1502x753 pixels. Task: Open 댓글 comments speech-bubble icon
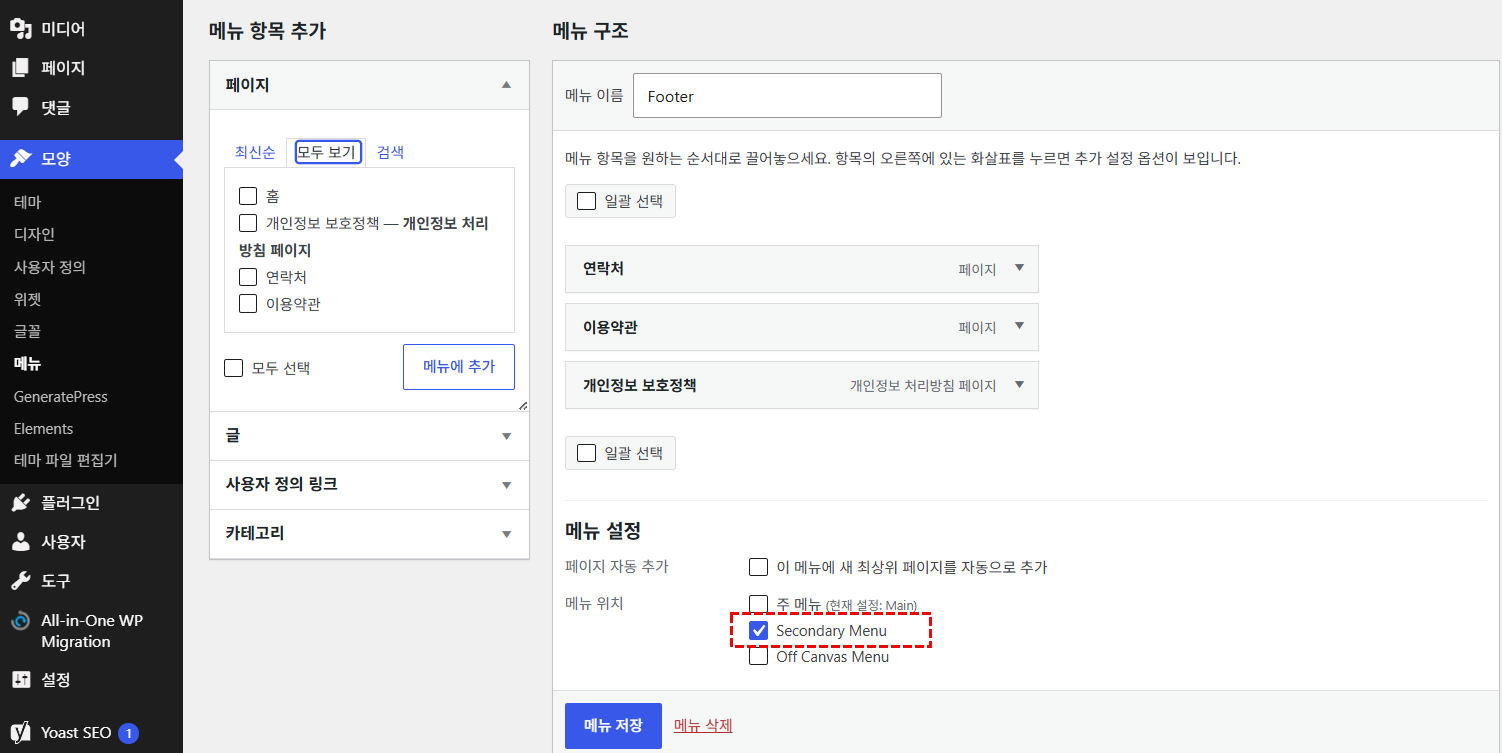[x=21, y=106]
